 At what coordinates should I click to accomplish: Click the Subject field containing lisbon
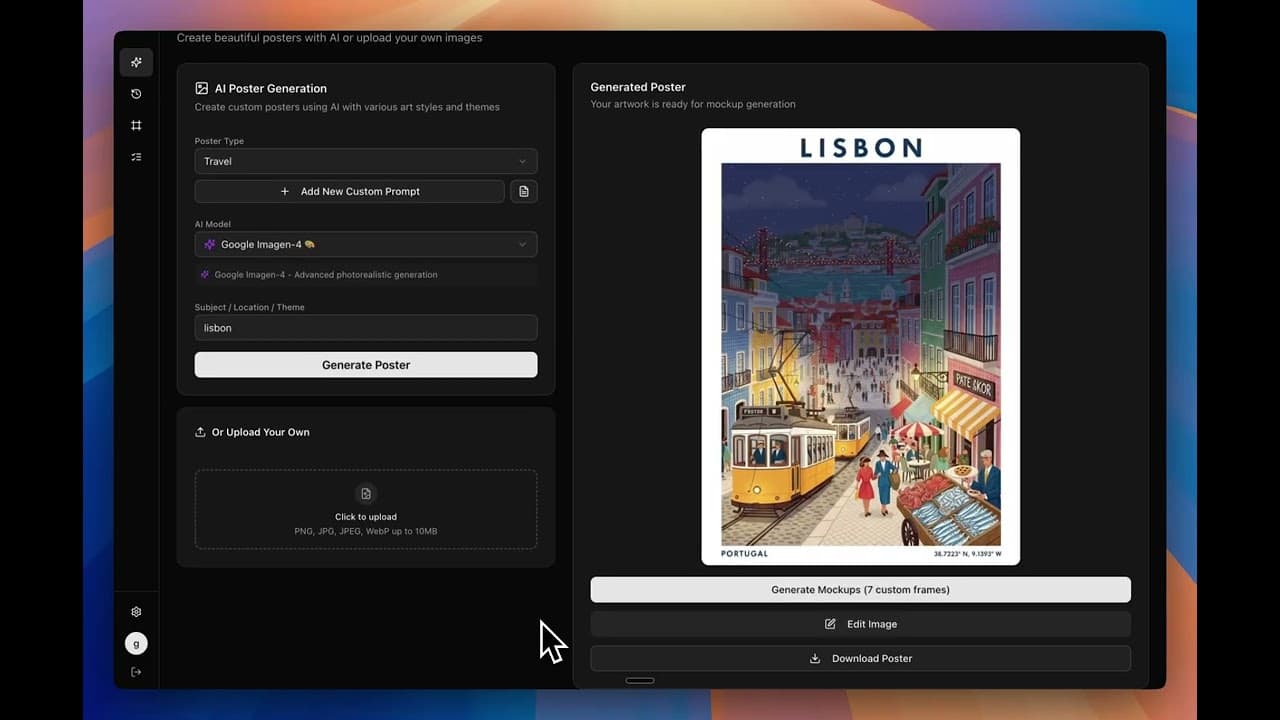[366, 328]
